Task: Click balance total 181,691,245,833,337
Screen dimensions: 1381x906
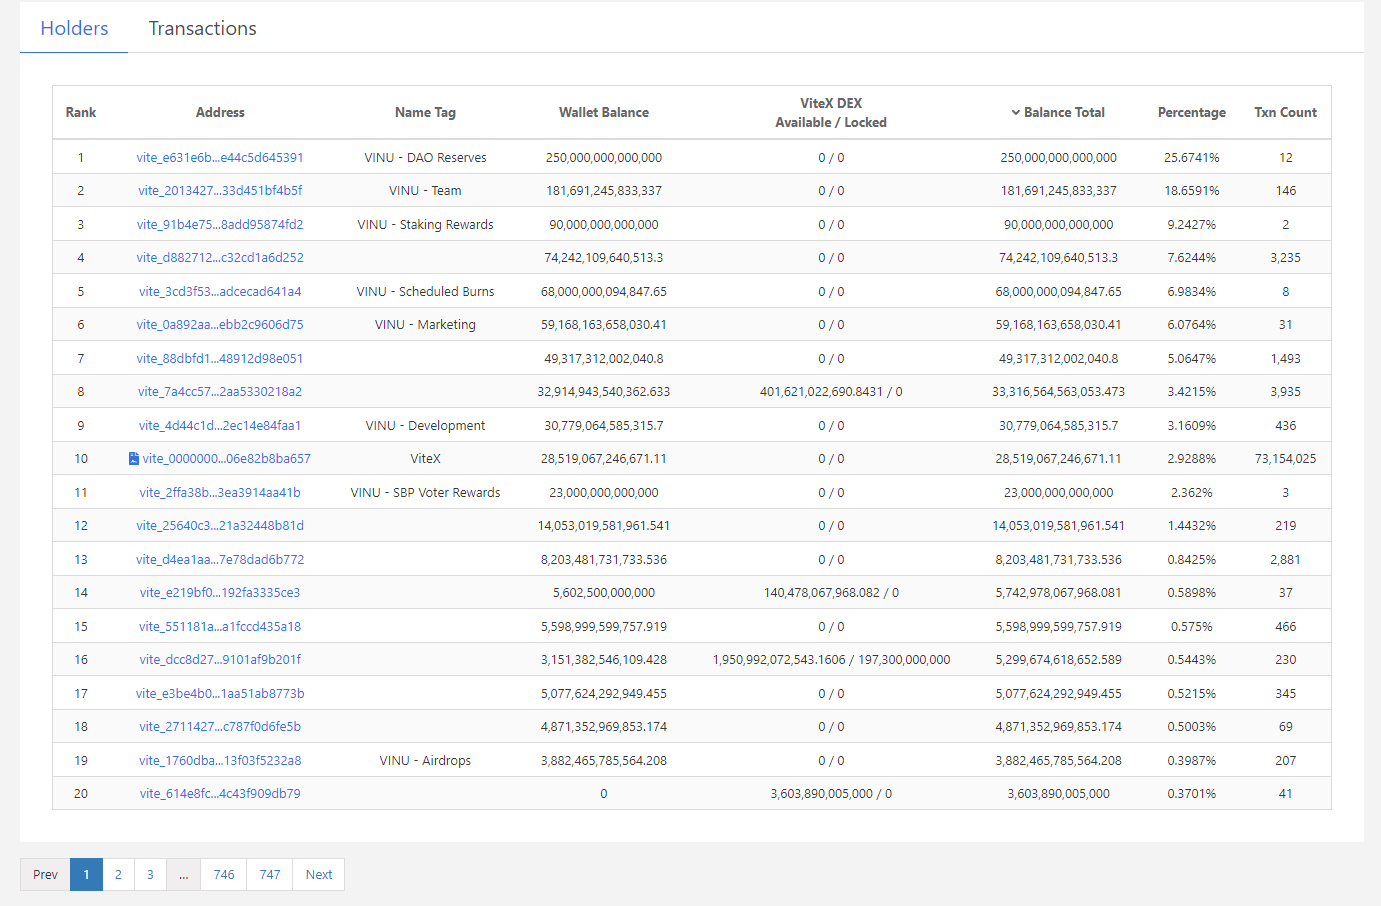Action: click(1059, 191)
